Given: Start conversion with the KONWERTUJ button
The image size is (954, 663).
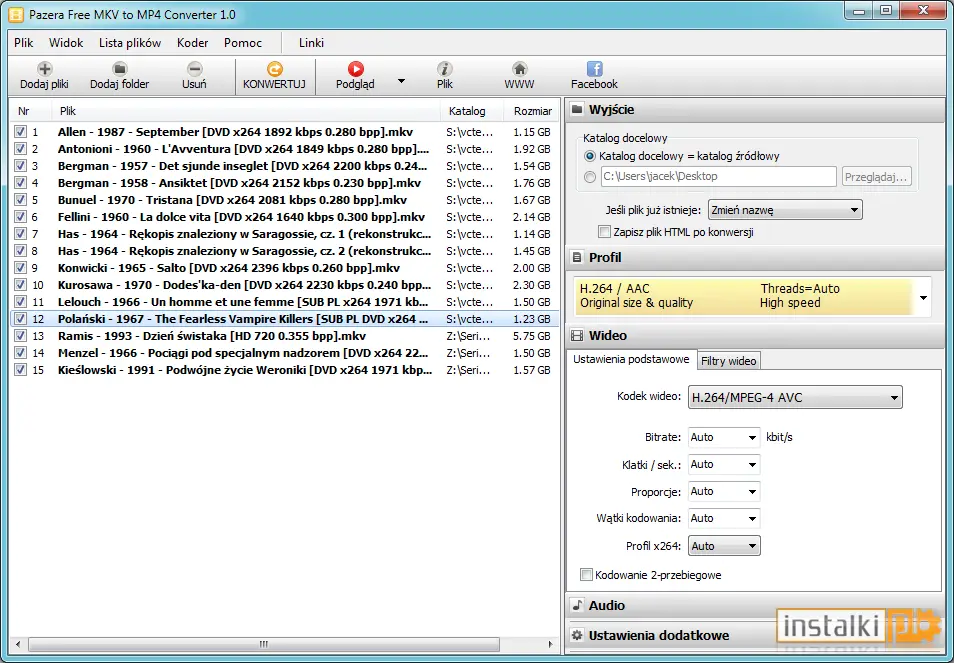Looking at the screenshot, I should 274,76.
